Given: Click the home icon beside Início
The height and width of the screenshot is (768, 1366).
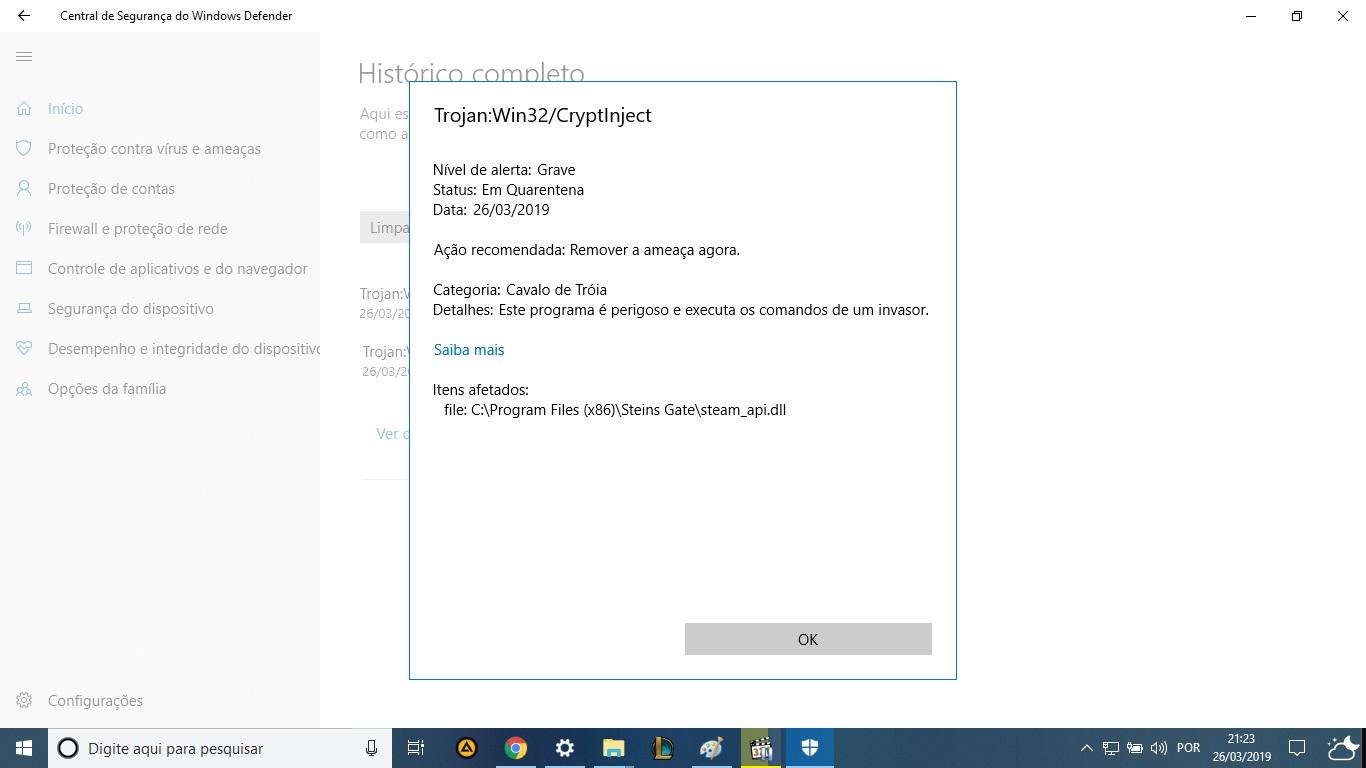Looking at the screenshot, I should click(24, 108).
